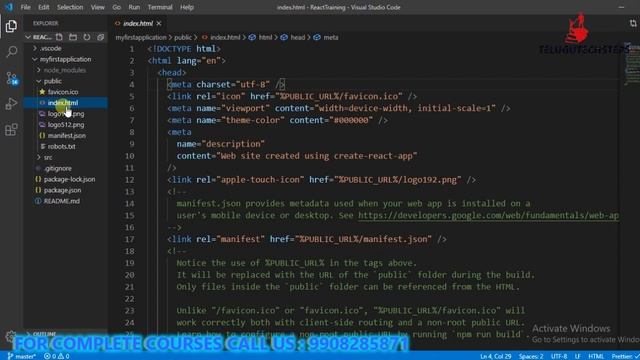Open the Run menu
This screenshot has height=360, width=640.
pyautogui.click(x=134, y=7)
